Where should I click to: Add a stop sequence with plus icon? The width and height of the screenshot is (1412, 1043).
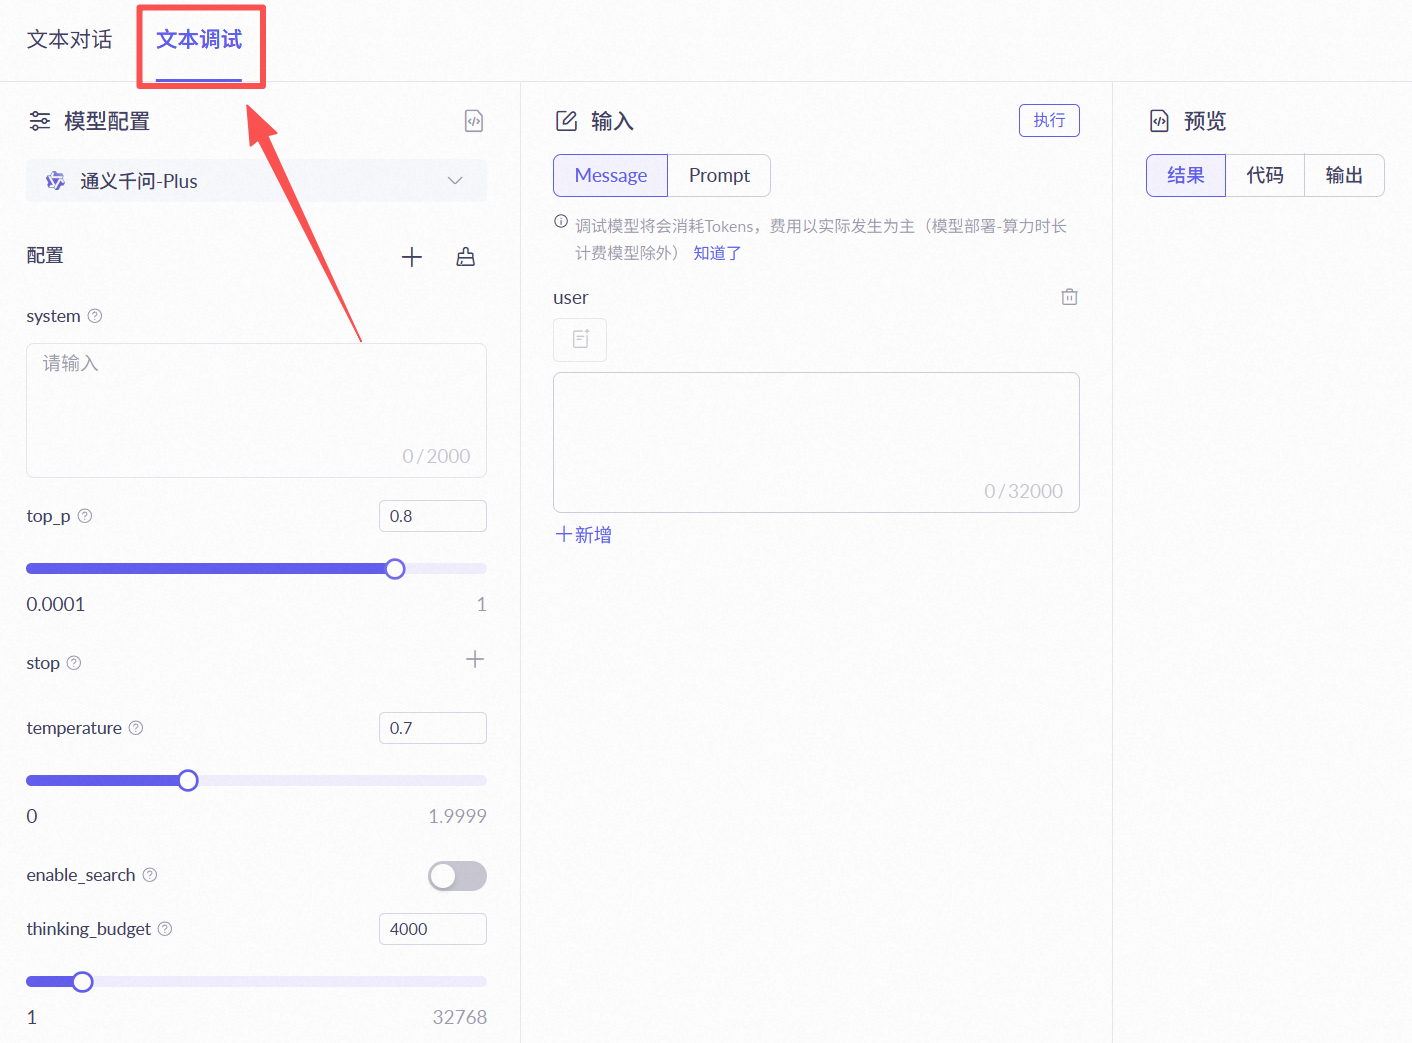pos(475,659)
